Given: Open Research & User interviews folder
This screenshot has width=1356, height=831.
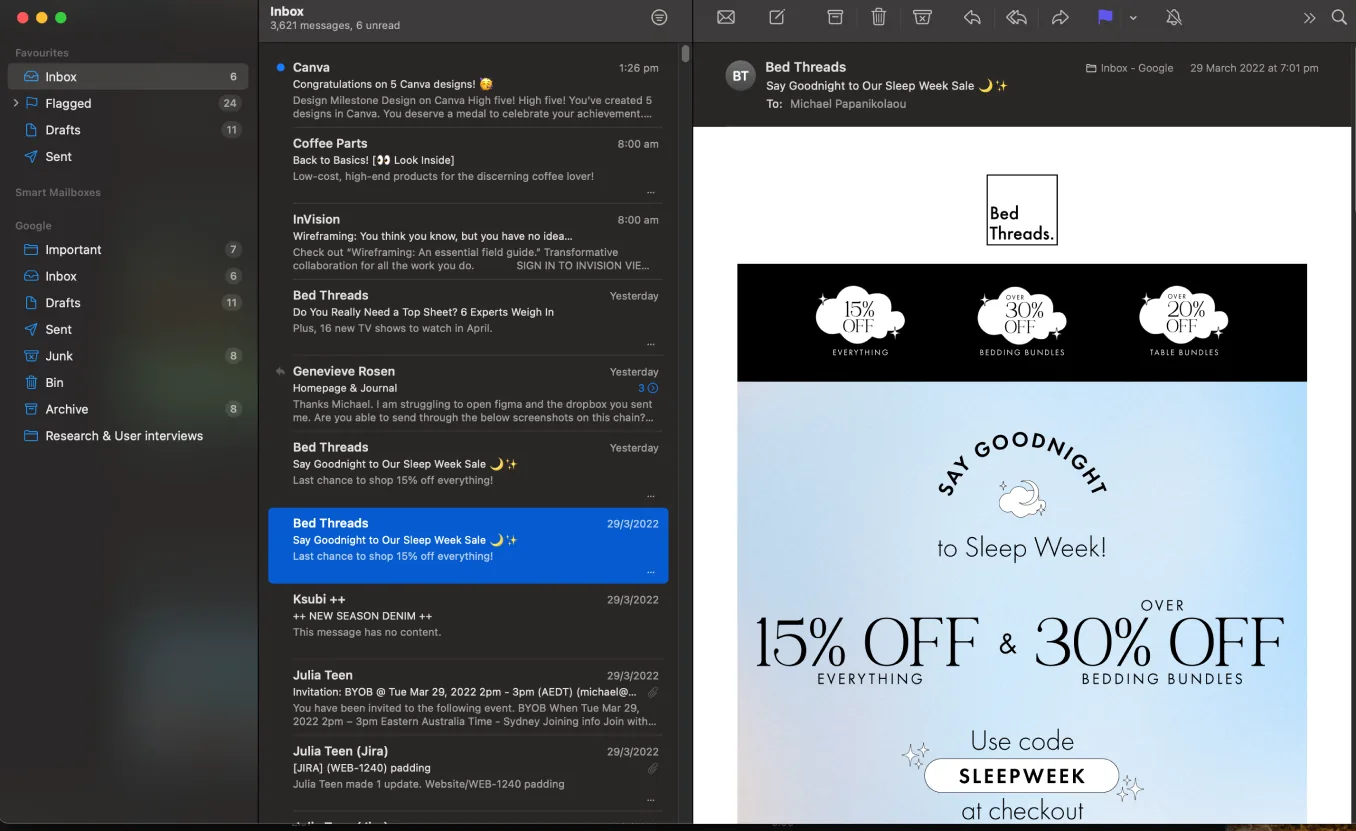Looking at the screenshot, I should [x=128, y=436].
